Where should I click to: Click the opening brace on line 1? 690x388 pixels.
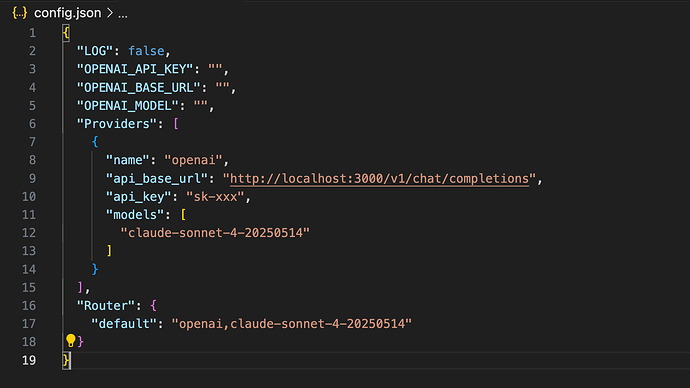coord(66,33)
